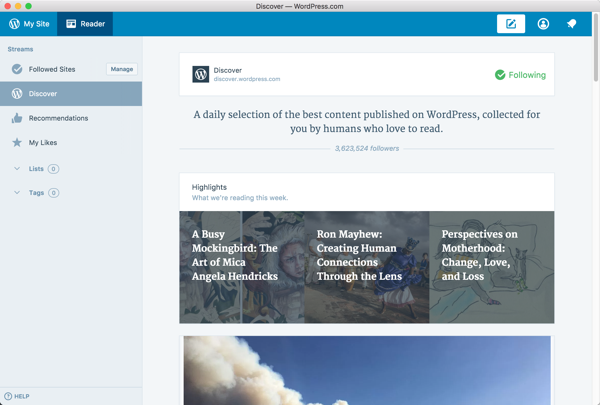Expand the Tags section chevron
This screenshot has width=600, height=405.
click(17, 193)
